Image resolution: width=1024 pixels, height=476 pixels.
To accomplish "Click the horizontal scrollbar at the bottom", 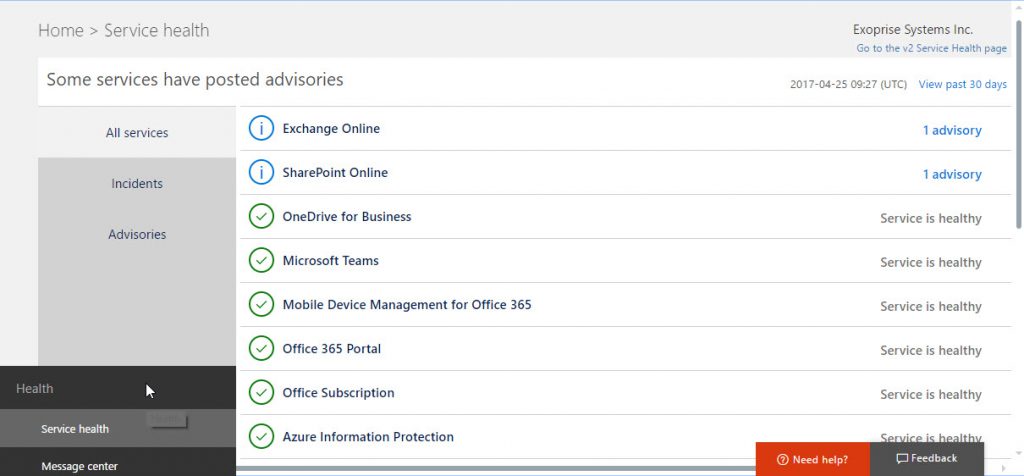I will 496,468.
